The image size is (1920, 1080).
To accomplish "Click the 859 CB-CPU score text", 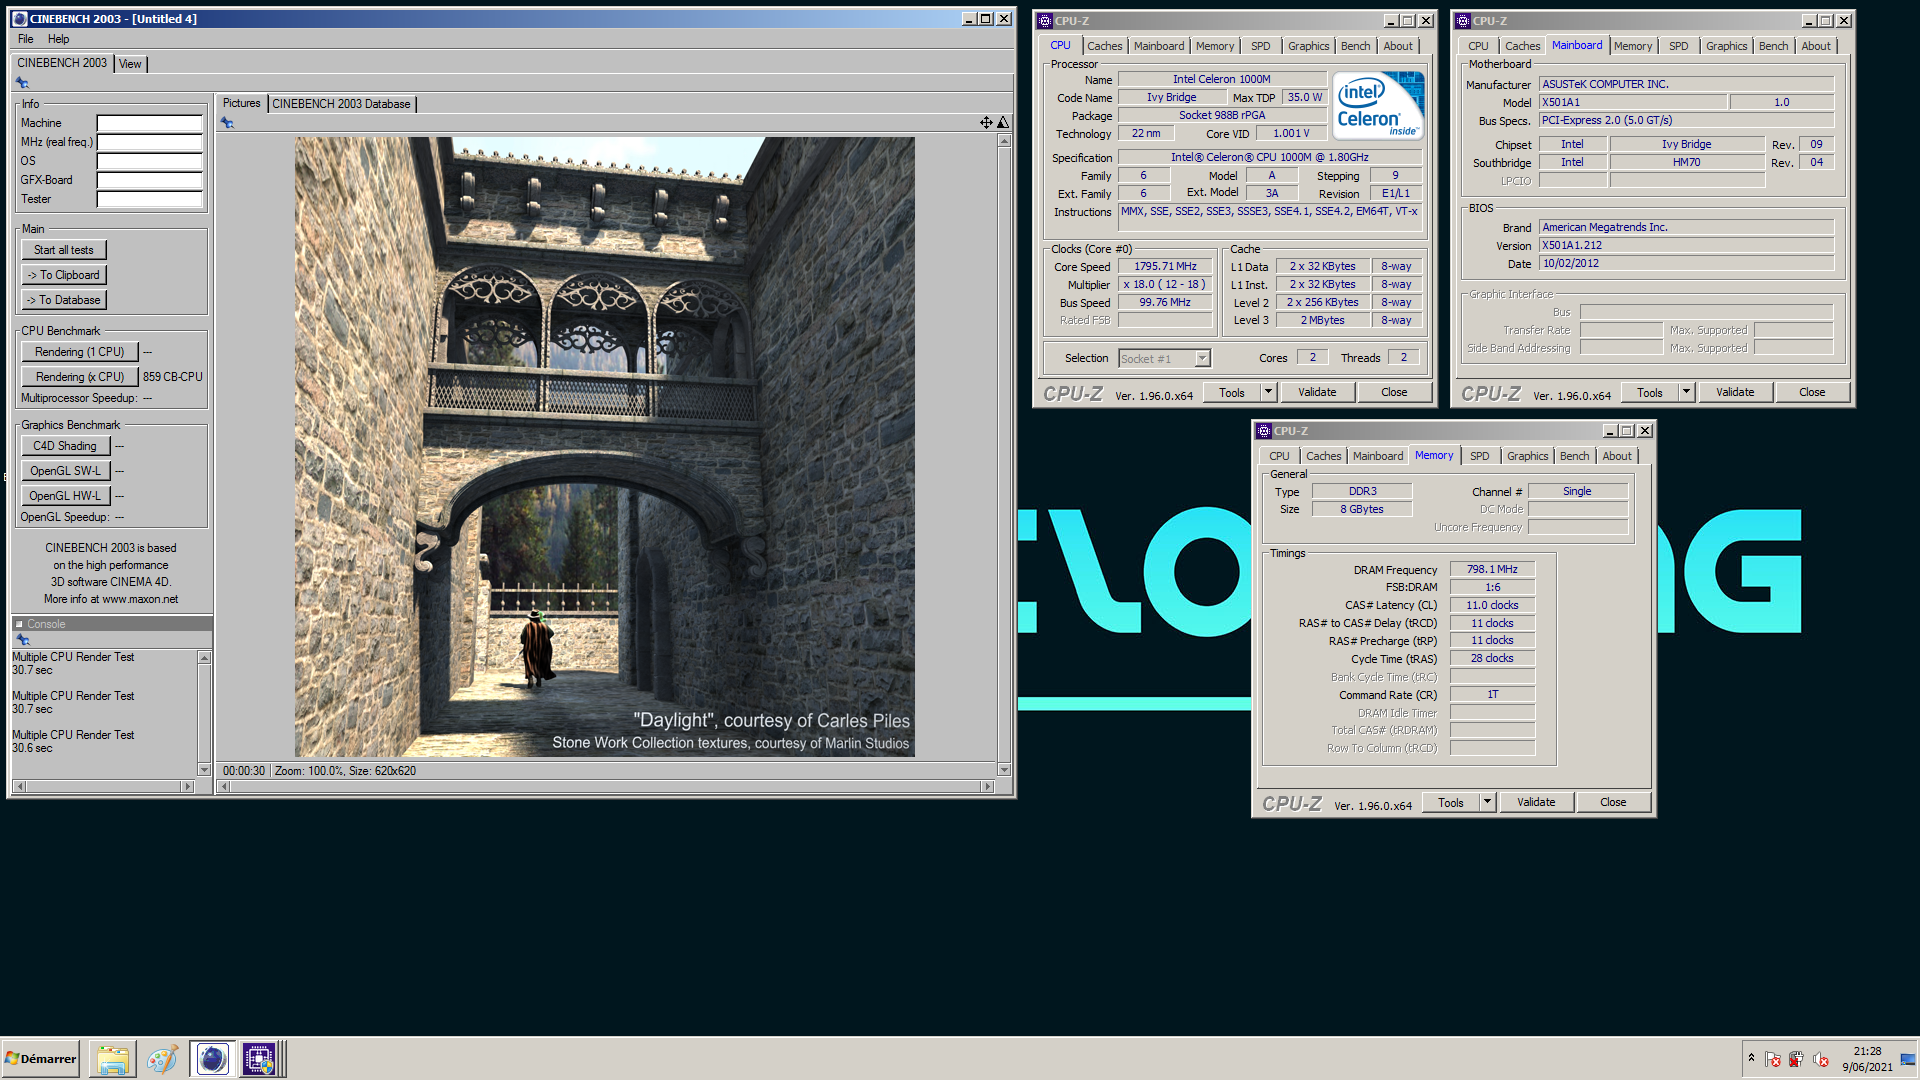I will tap(172, 377).
